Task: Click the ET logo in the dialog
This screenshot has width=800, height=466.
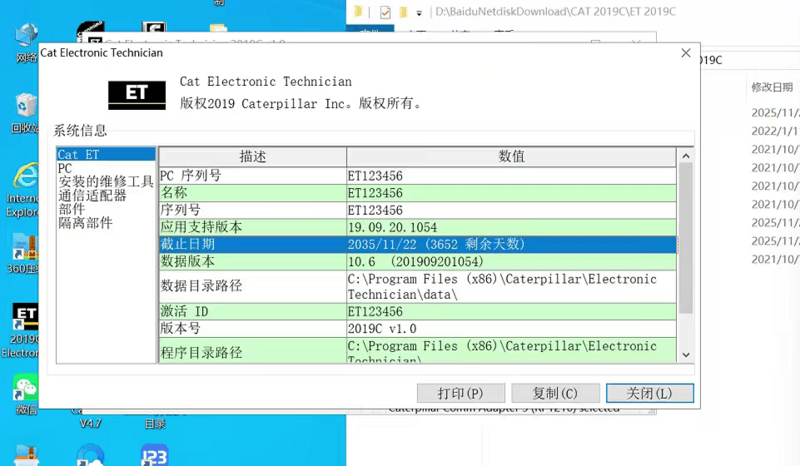Action: point(136,93)
